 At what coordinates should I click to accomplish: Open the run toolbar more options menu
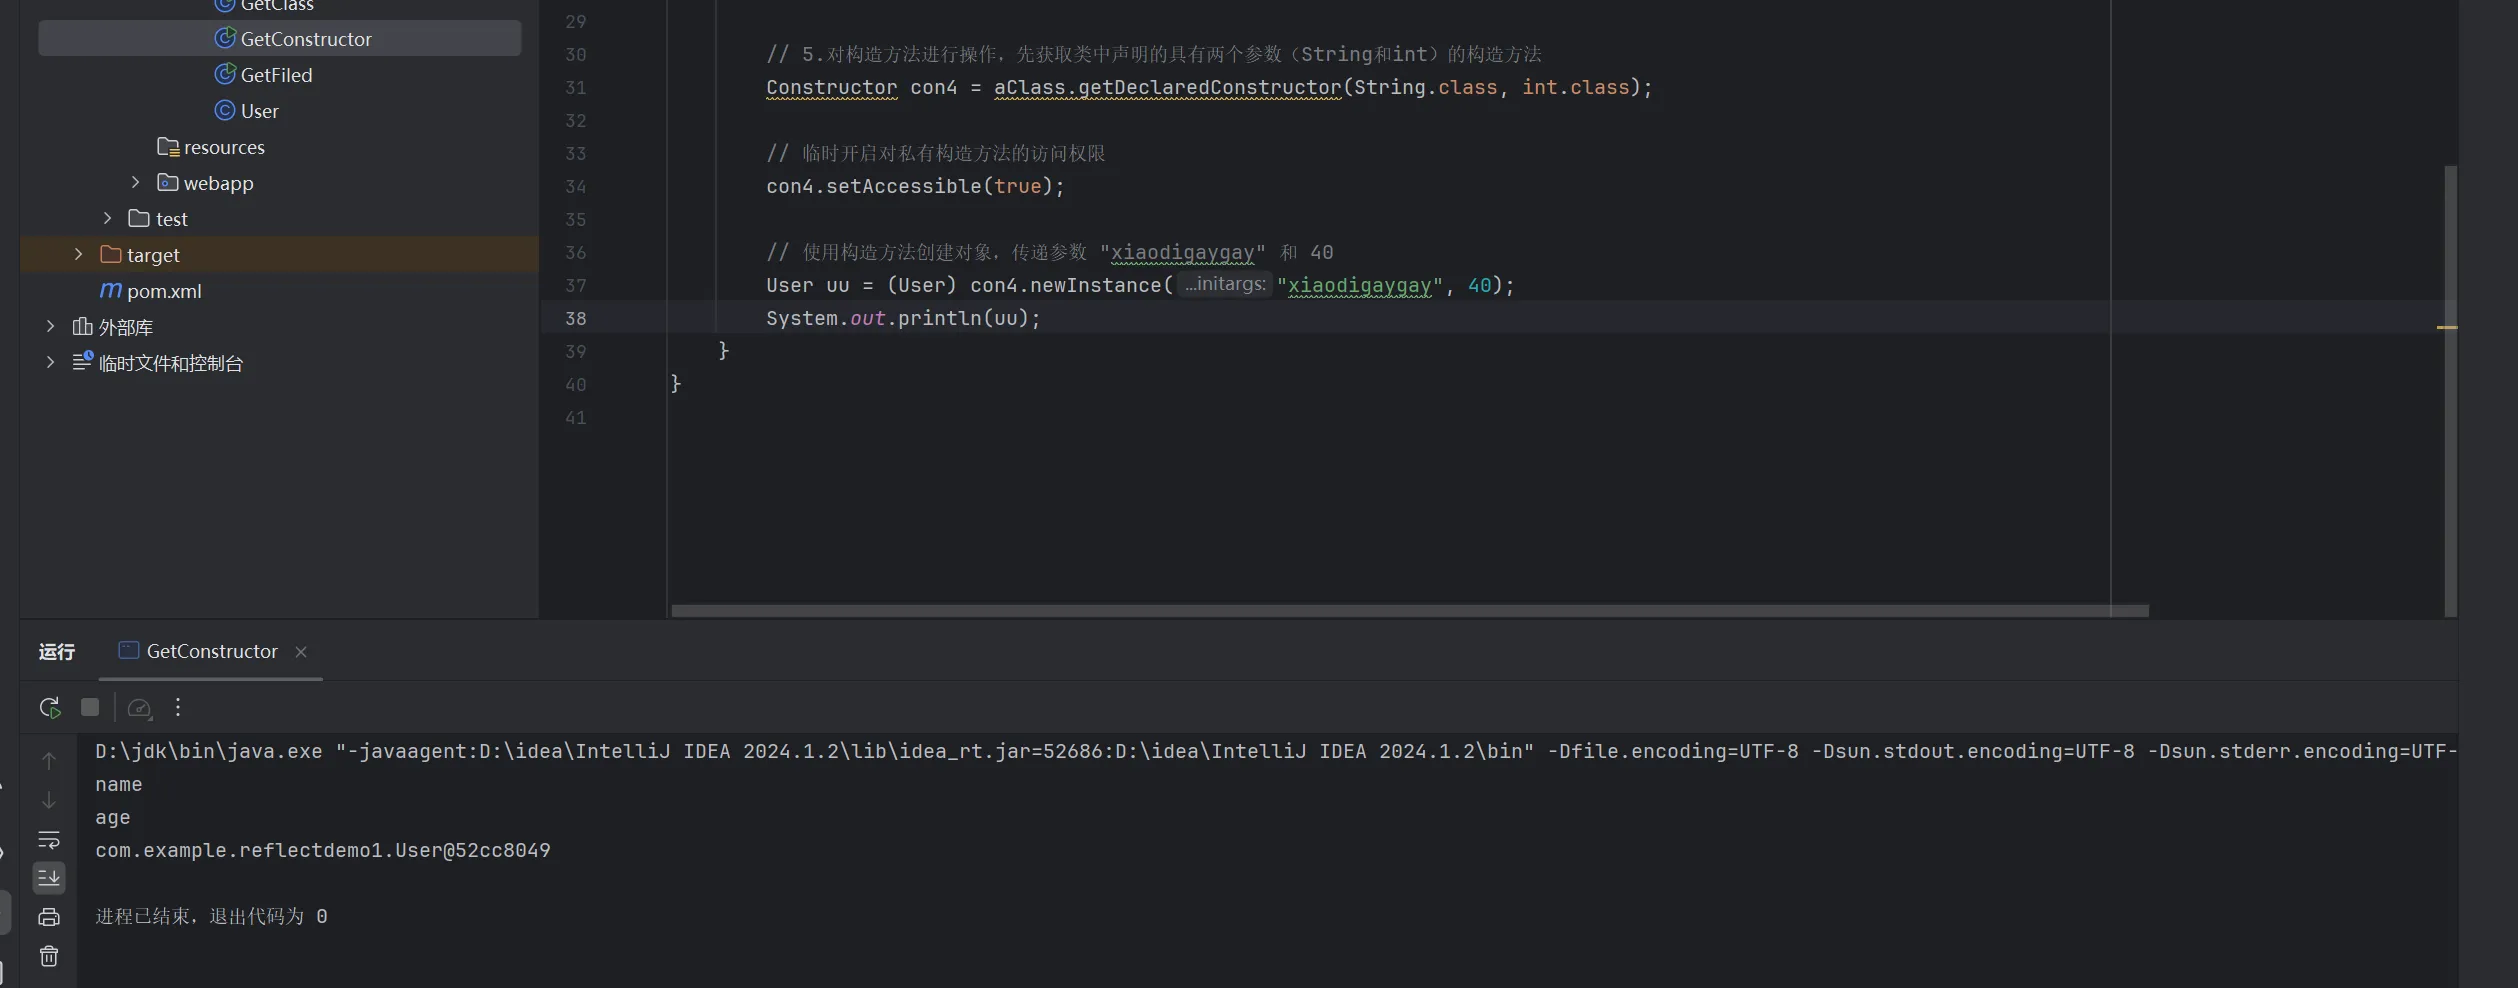[178, 708]
